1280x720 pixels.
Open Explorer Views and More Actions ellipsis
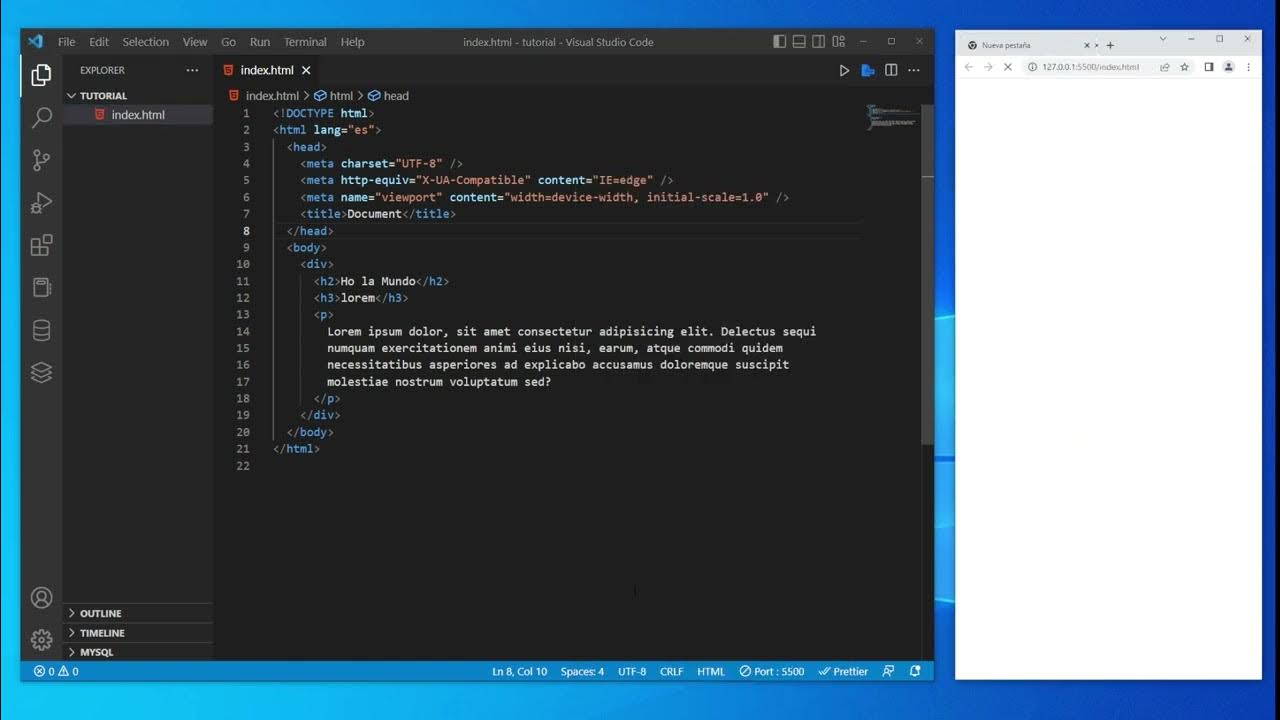[x=192, y=70]
